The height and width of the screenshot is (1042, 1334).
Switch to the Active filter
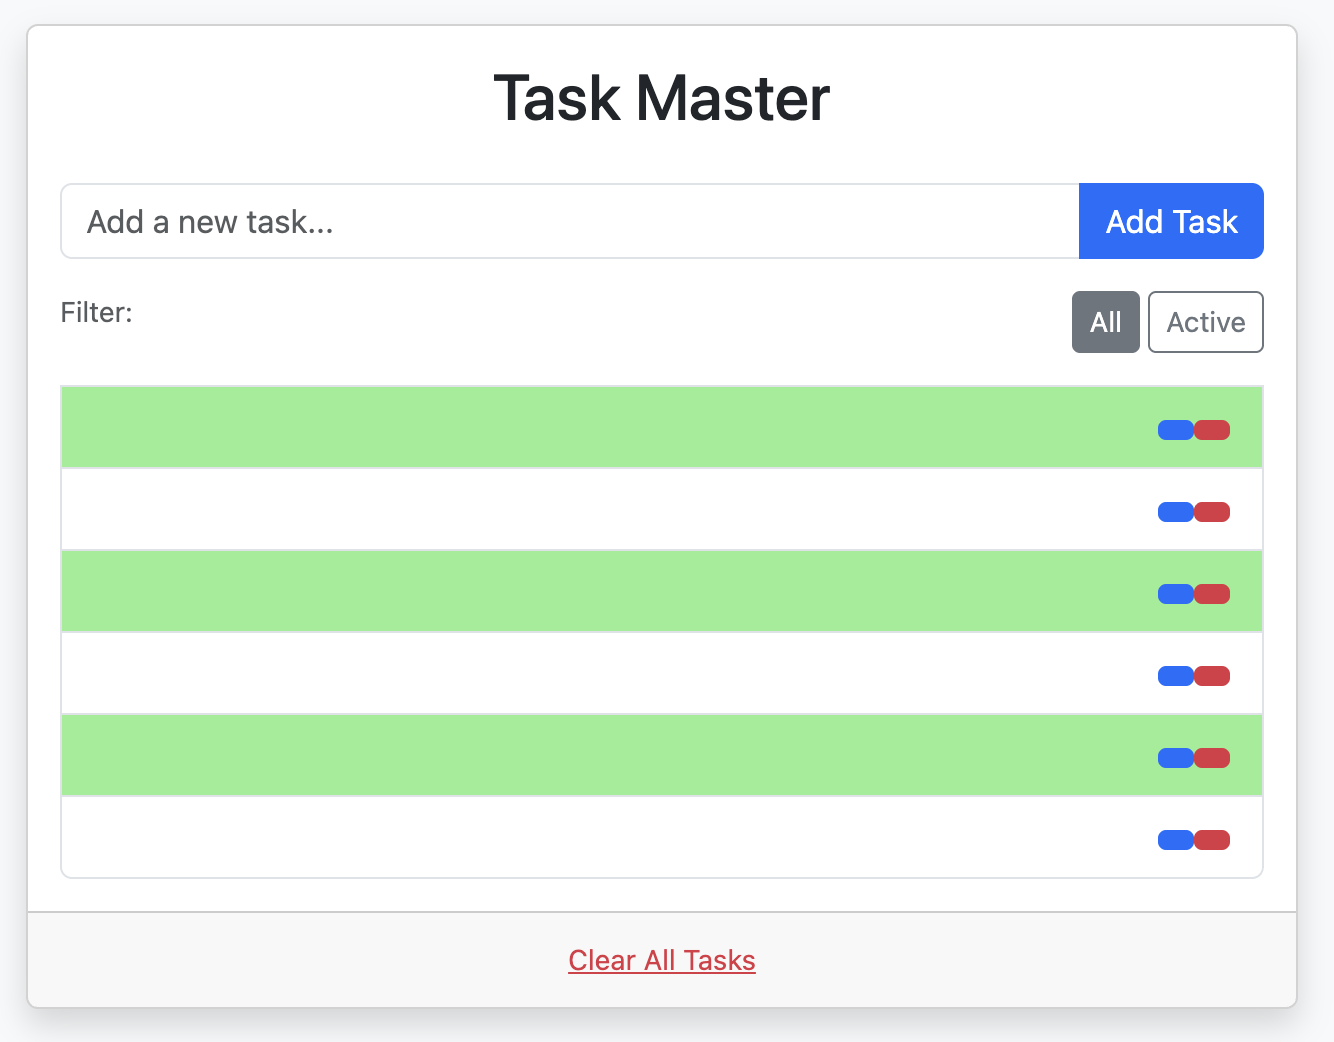click(1205, 322)
